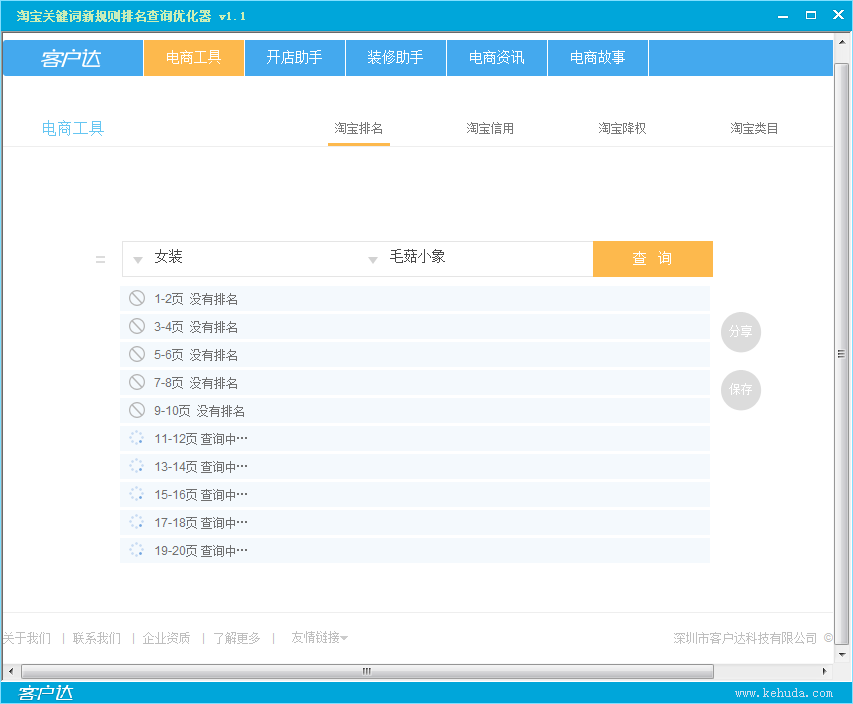Expand the 友情链接 footer dropdown
The width and height of the screenshot is (853, 704).
(x=319, y=637)
